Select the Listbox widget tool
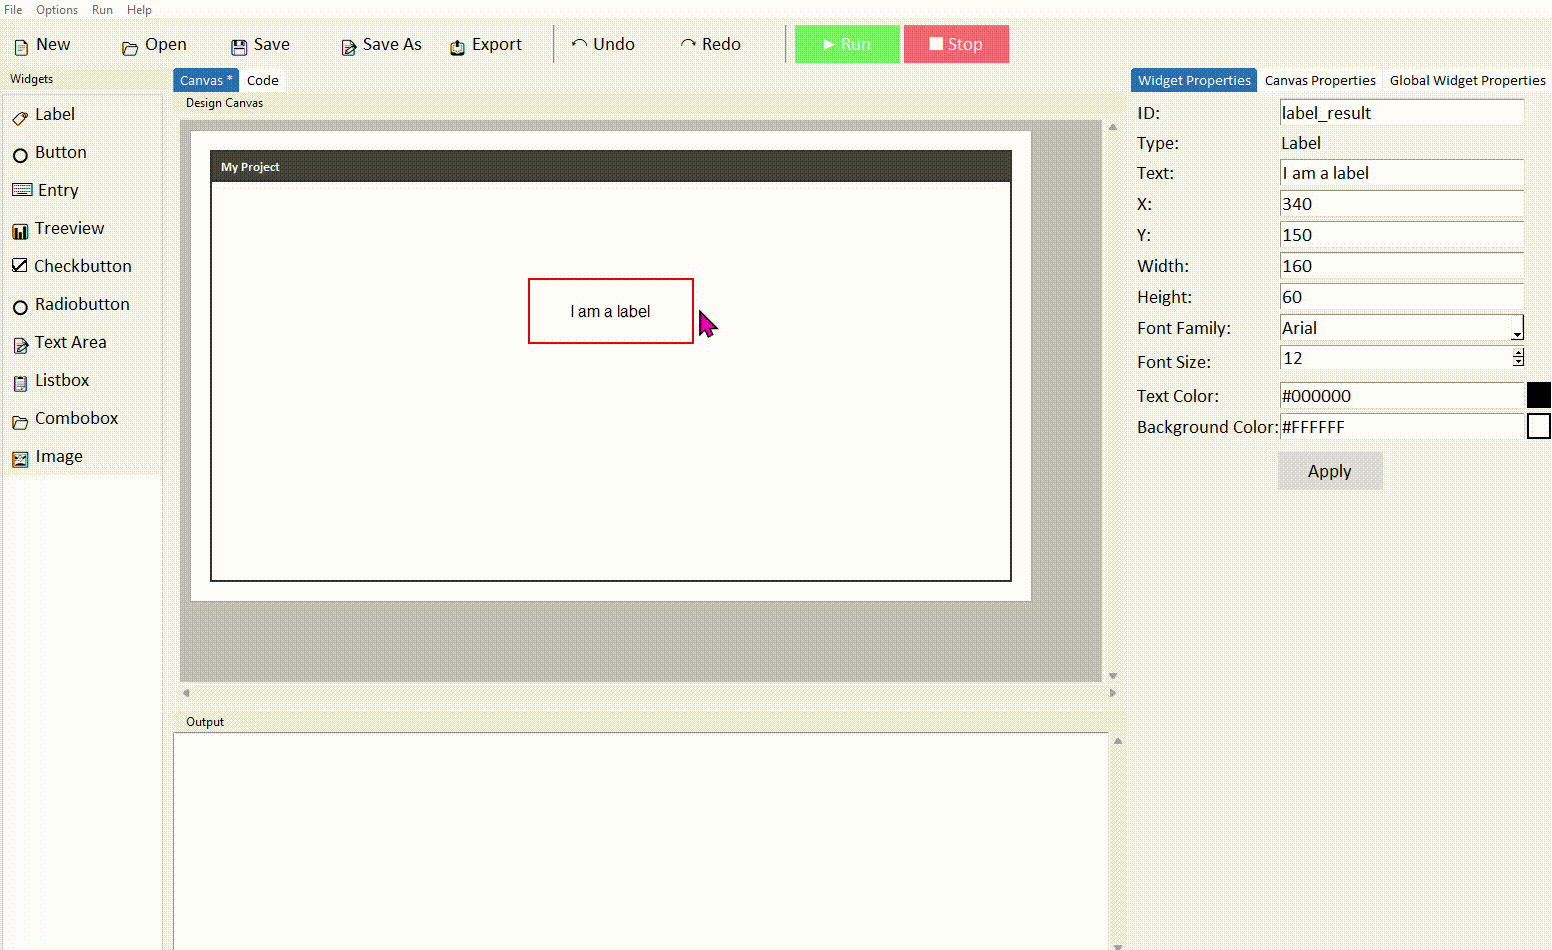The width and height of the screenshot is (1552, 950). (62, 380)
